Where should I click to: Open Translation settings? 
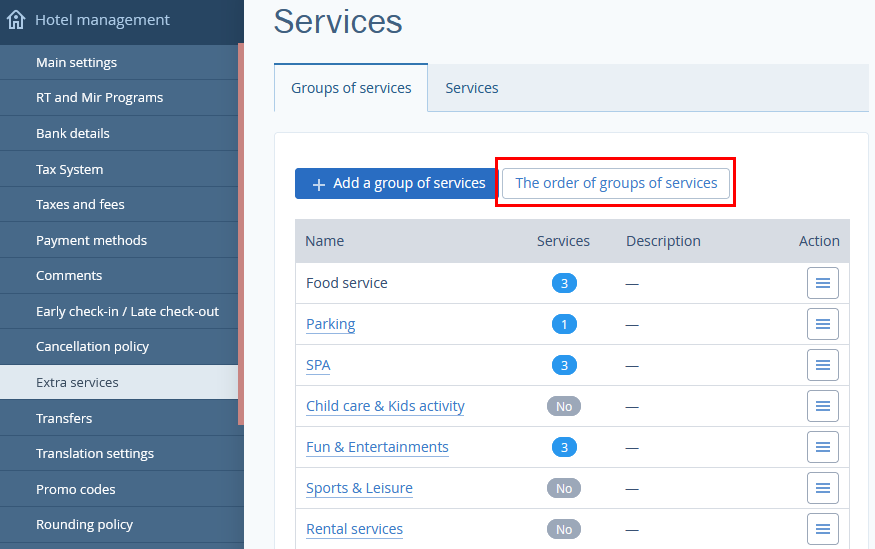point(119,454)
